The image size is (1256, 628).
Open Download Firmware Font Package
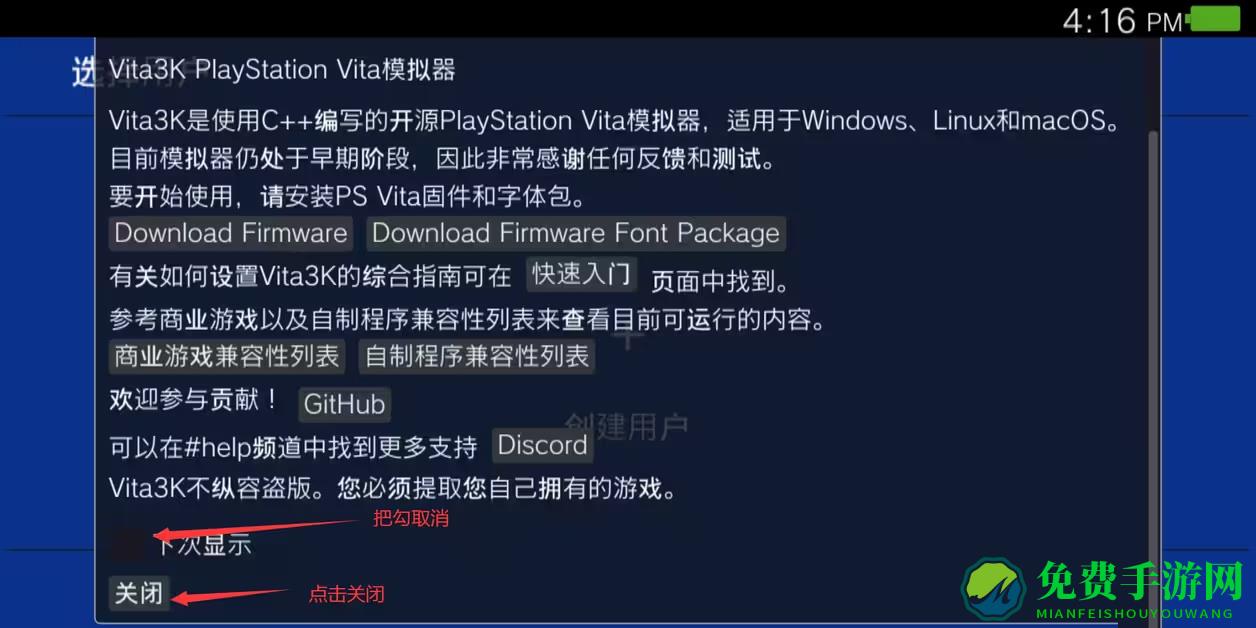[x=576, y=233]
